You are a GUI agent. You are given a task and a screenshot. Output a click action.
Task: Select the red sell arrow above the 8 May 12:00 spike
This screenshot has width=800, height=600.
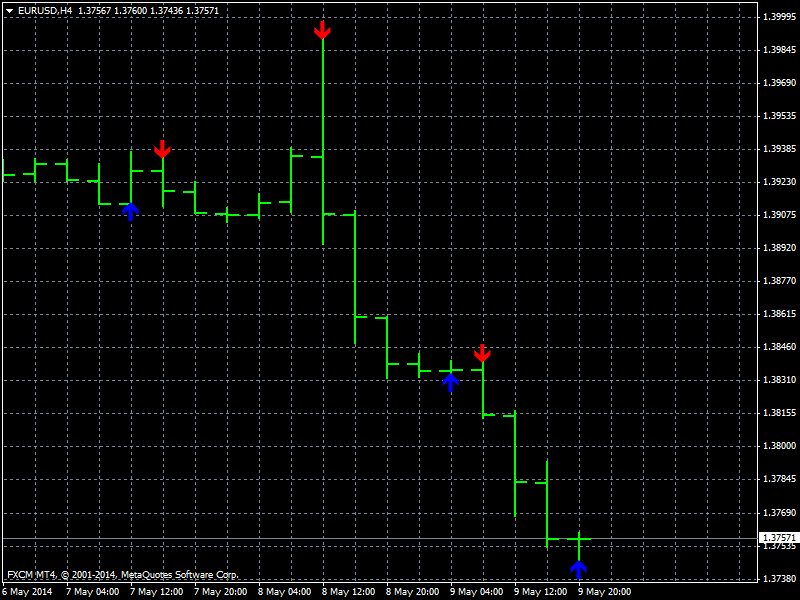tap(322, 30)
